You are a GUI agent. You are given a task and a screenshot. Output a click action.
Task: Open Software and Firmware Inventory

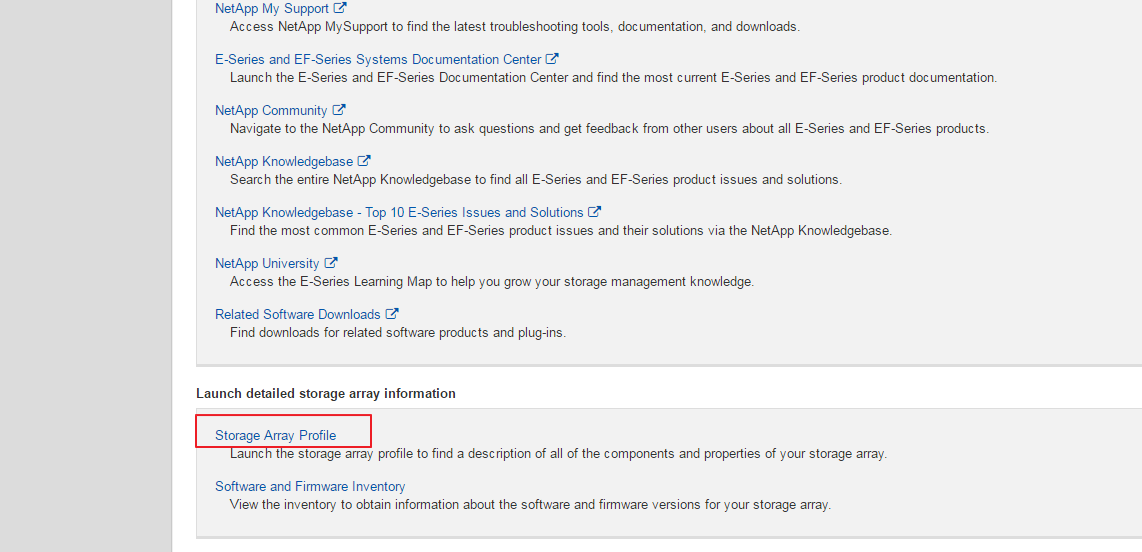(x=310, y=486)
